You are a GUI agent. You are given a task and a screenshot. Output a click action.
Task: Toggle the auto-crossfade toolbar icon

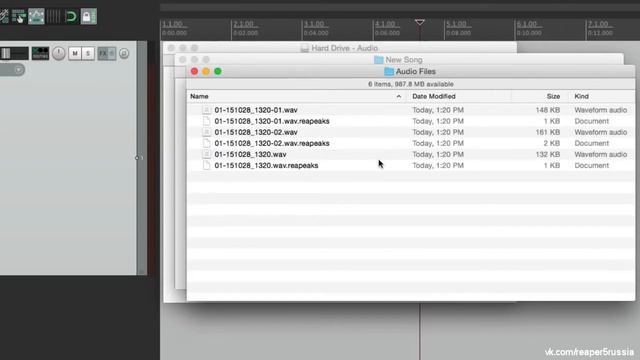[4, 16]
